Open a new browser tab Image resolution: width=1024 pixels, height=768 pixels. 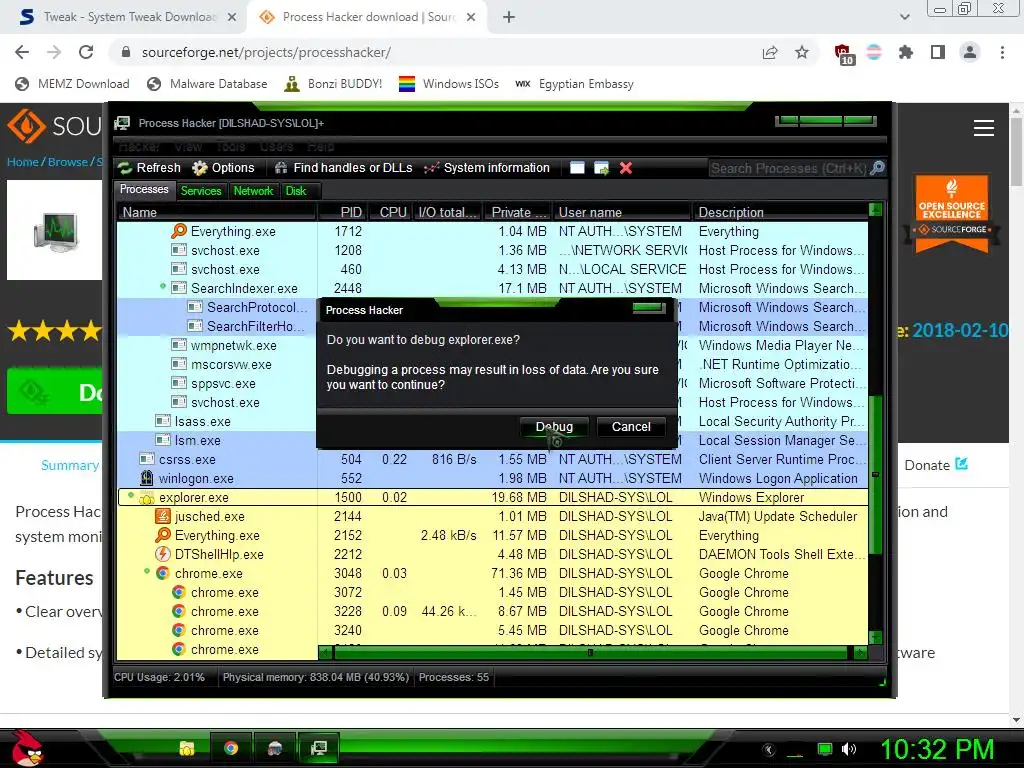point(509,17)
